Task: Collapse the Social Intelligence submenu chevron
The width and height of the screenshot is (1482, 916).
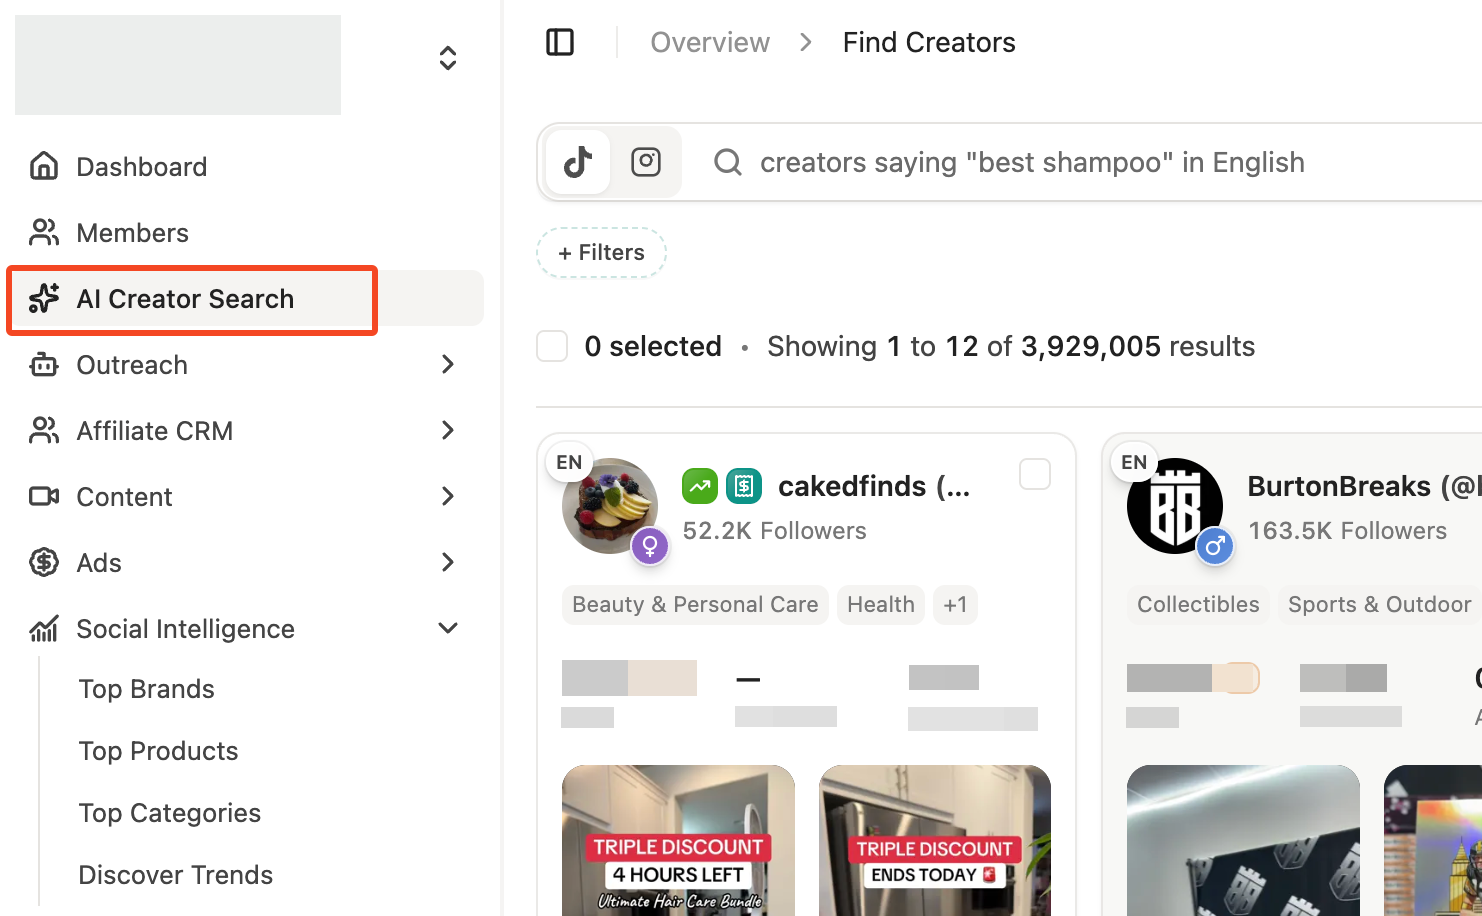Action: tap(448, 628)
